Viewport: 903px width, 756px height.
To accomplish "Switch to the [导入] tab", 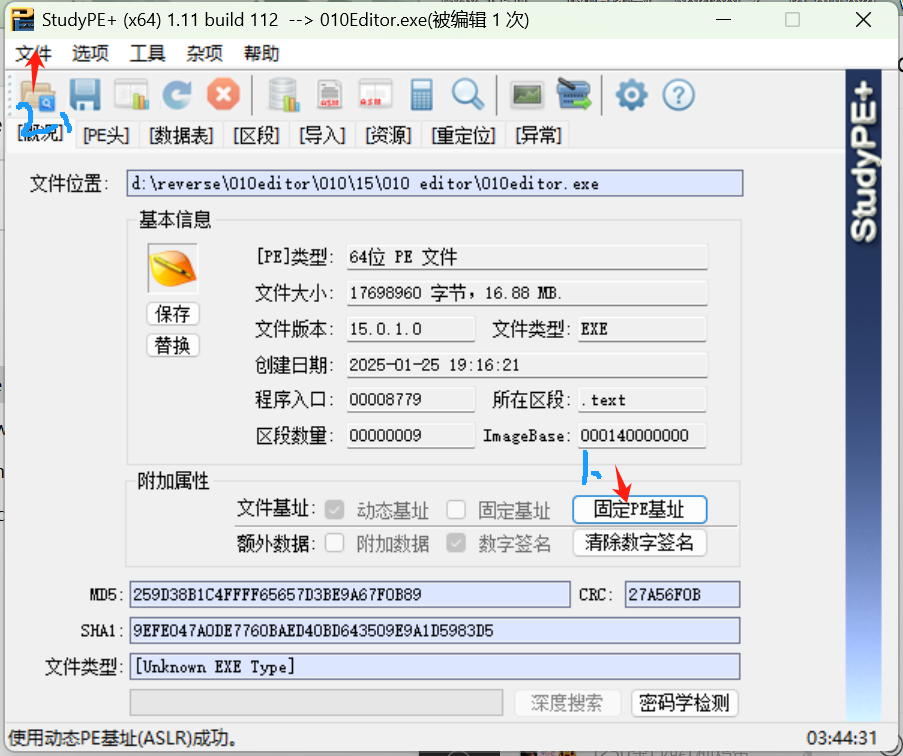I will [323, 135].
